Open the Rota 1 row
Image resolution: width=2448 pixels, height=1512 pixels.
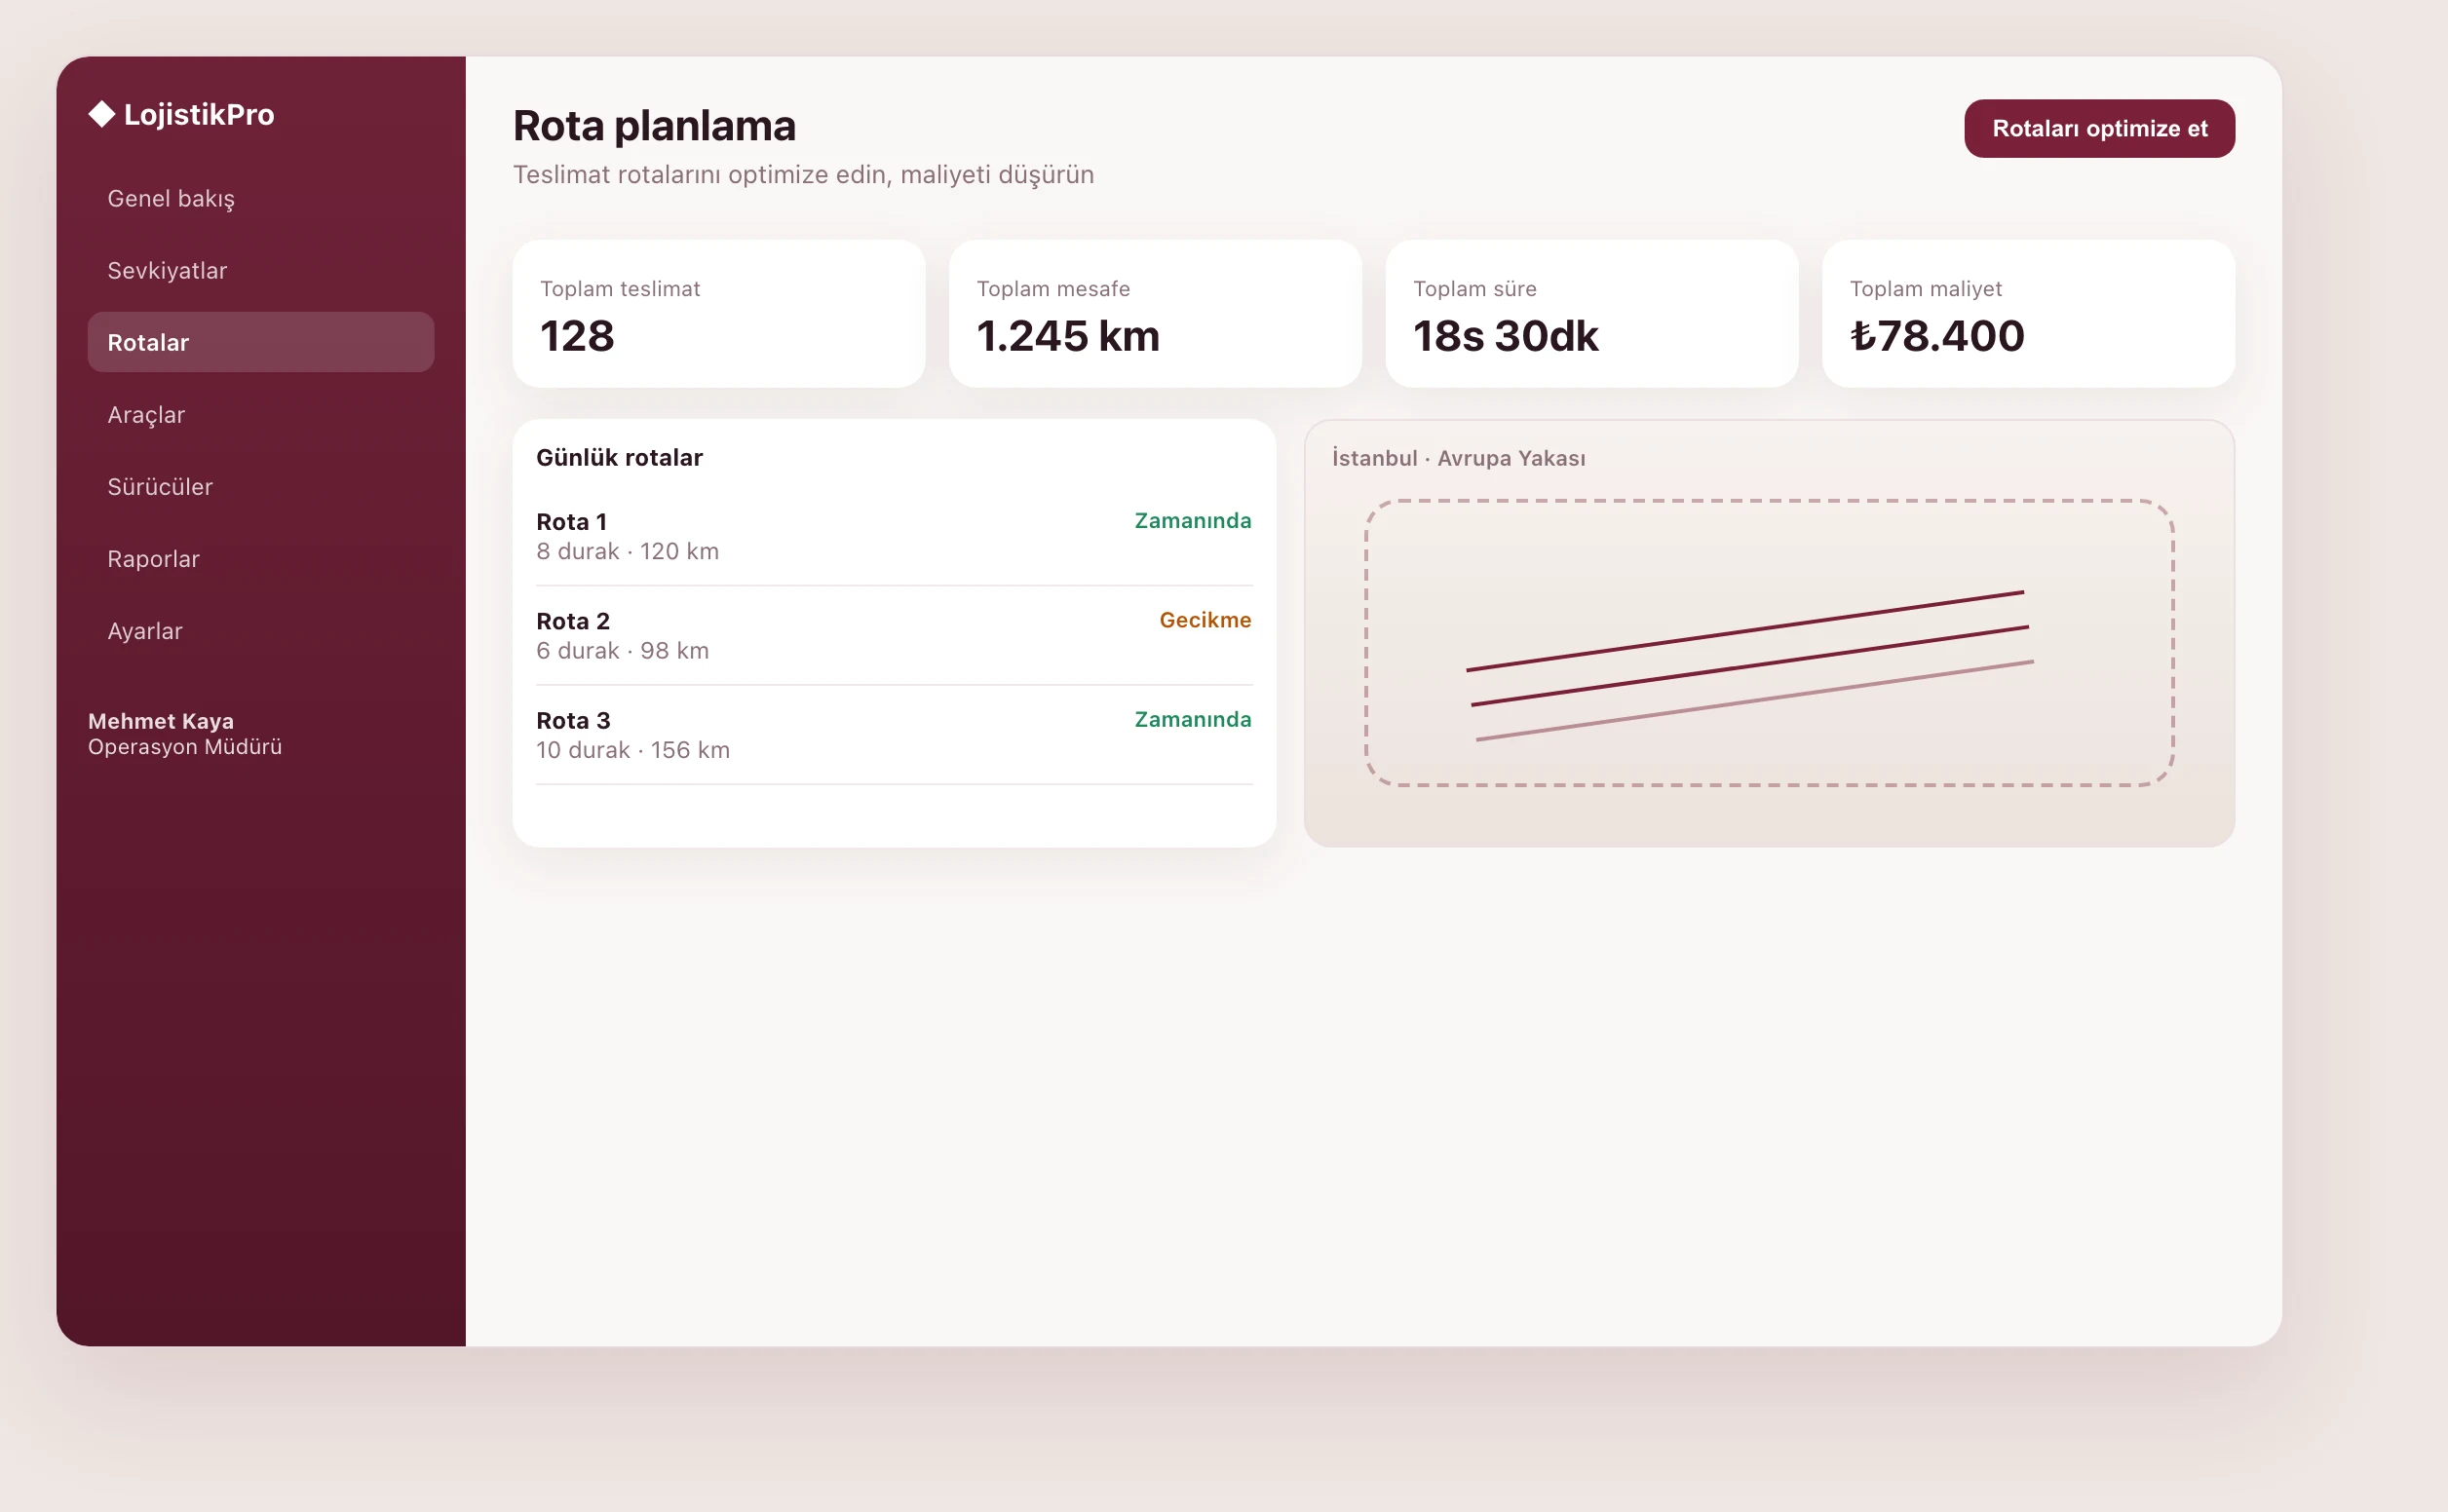pos(894,536)
